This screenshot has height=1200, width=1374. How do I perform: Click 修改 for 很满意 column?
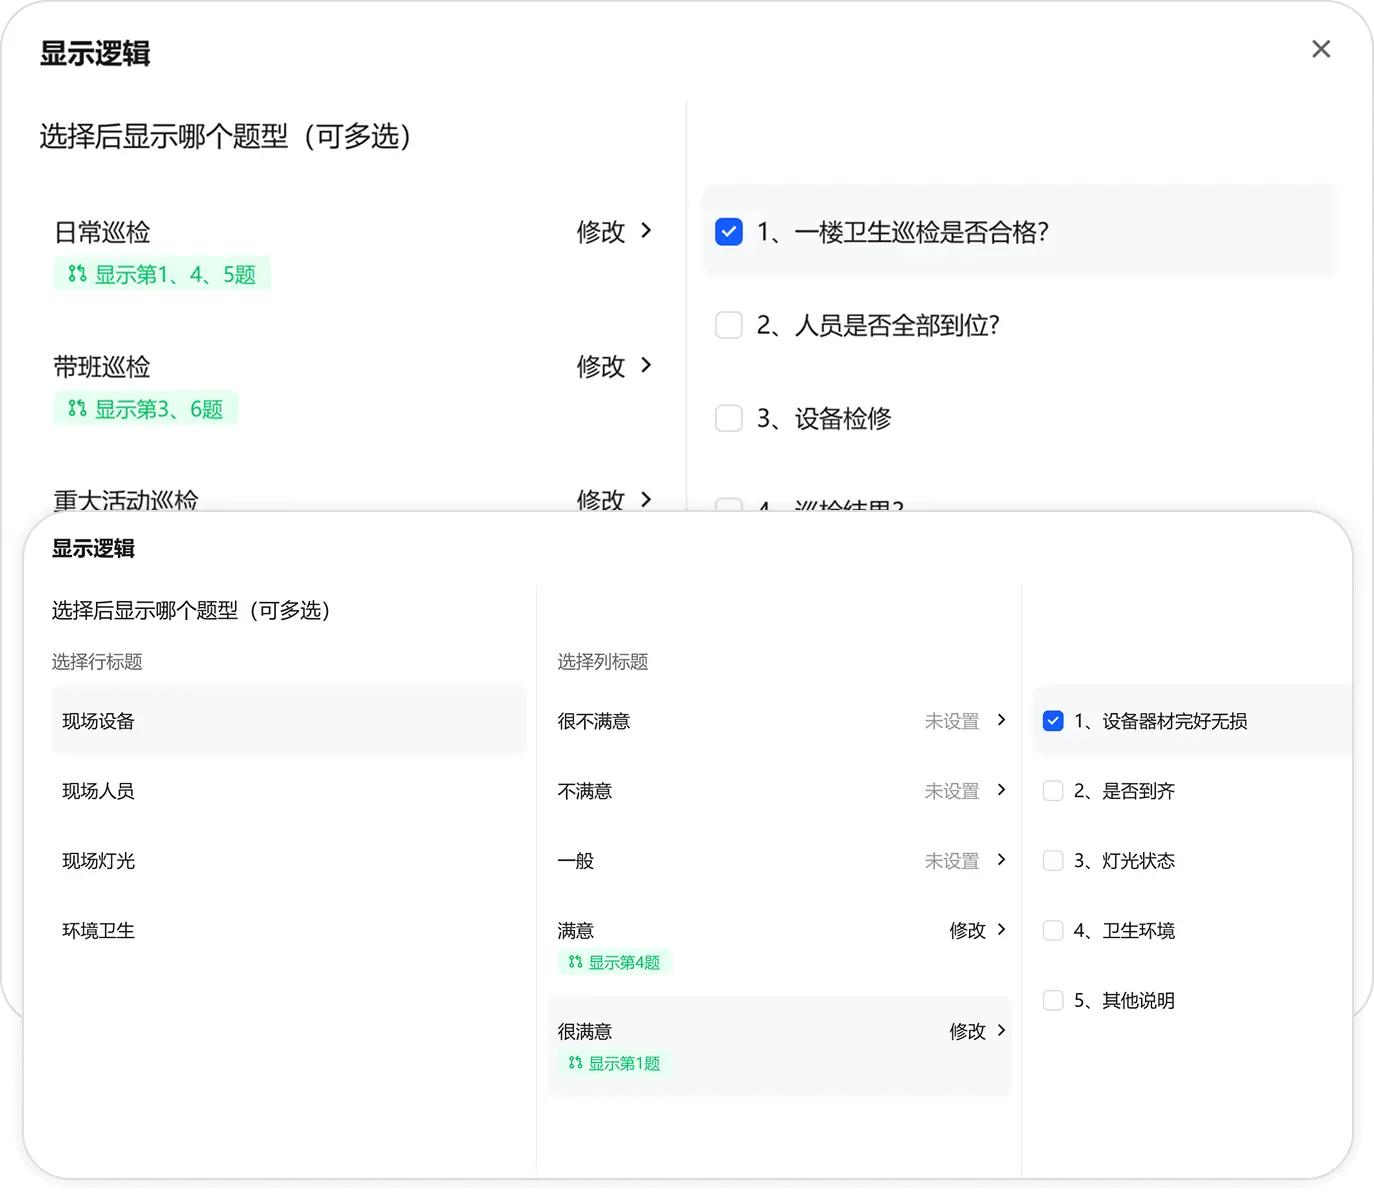pos(967,1032)
